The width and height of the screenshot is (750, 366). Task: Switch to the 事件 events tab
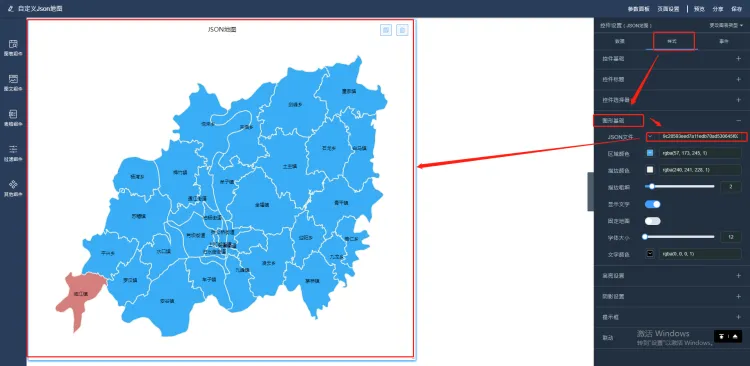[724, 41]
